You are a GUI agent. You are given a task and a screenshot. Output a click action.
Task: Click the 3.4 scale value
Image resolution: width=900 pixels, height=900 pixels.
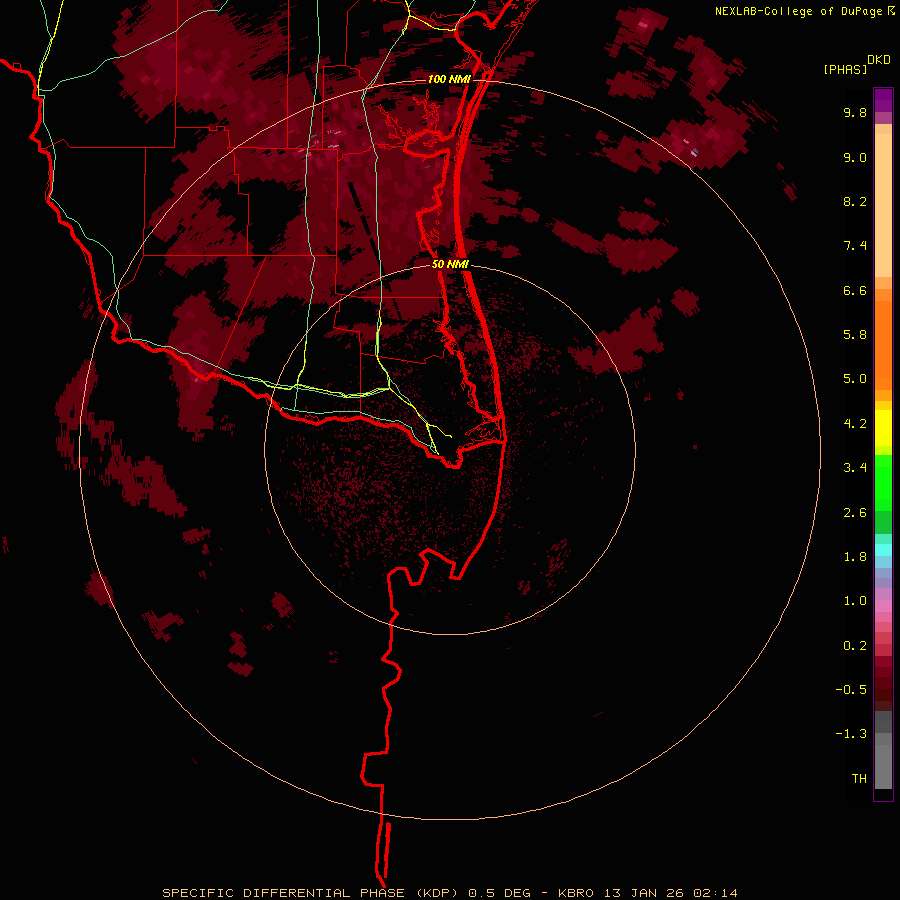(855, 468)
